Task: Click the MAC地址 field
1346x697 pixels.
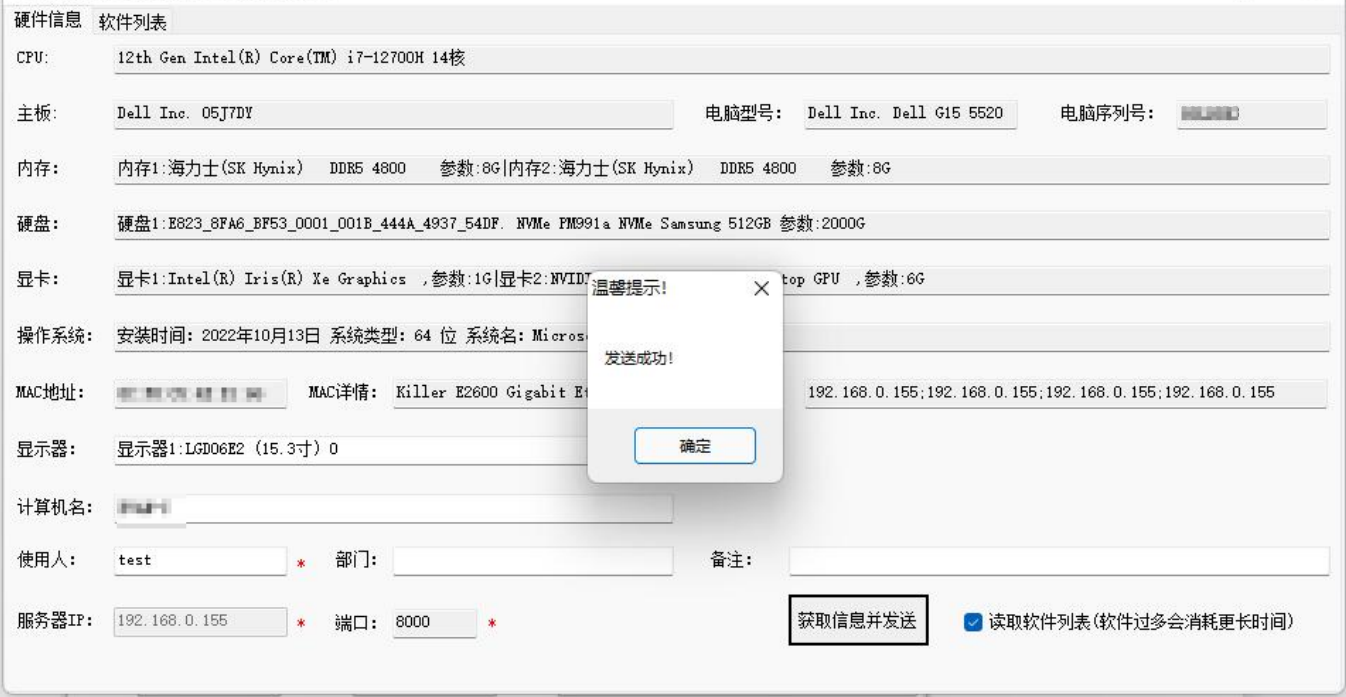Action: tap(198, 392)
